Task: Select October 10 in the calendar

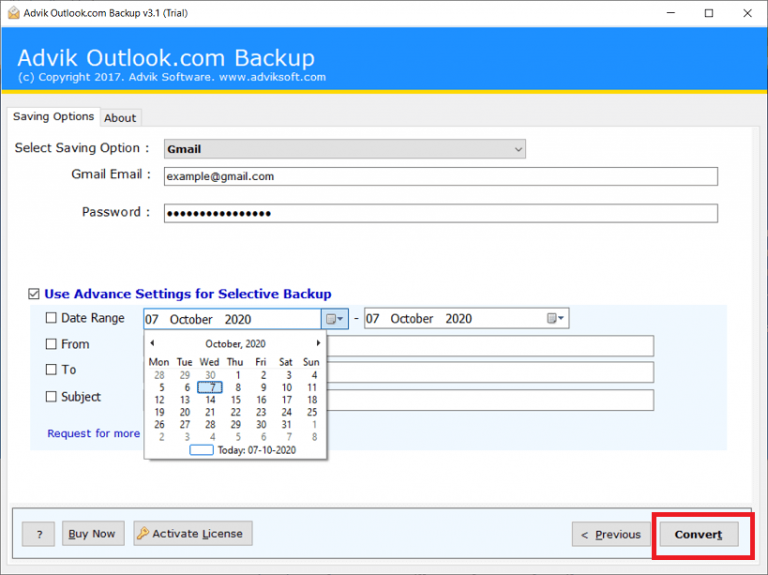Action: [287, 387]
